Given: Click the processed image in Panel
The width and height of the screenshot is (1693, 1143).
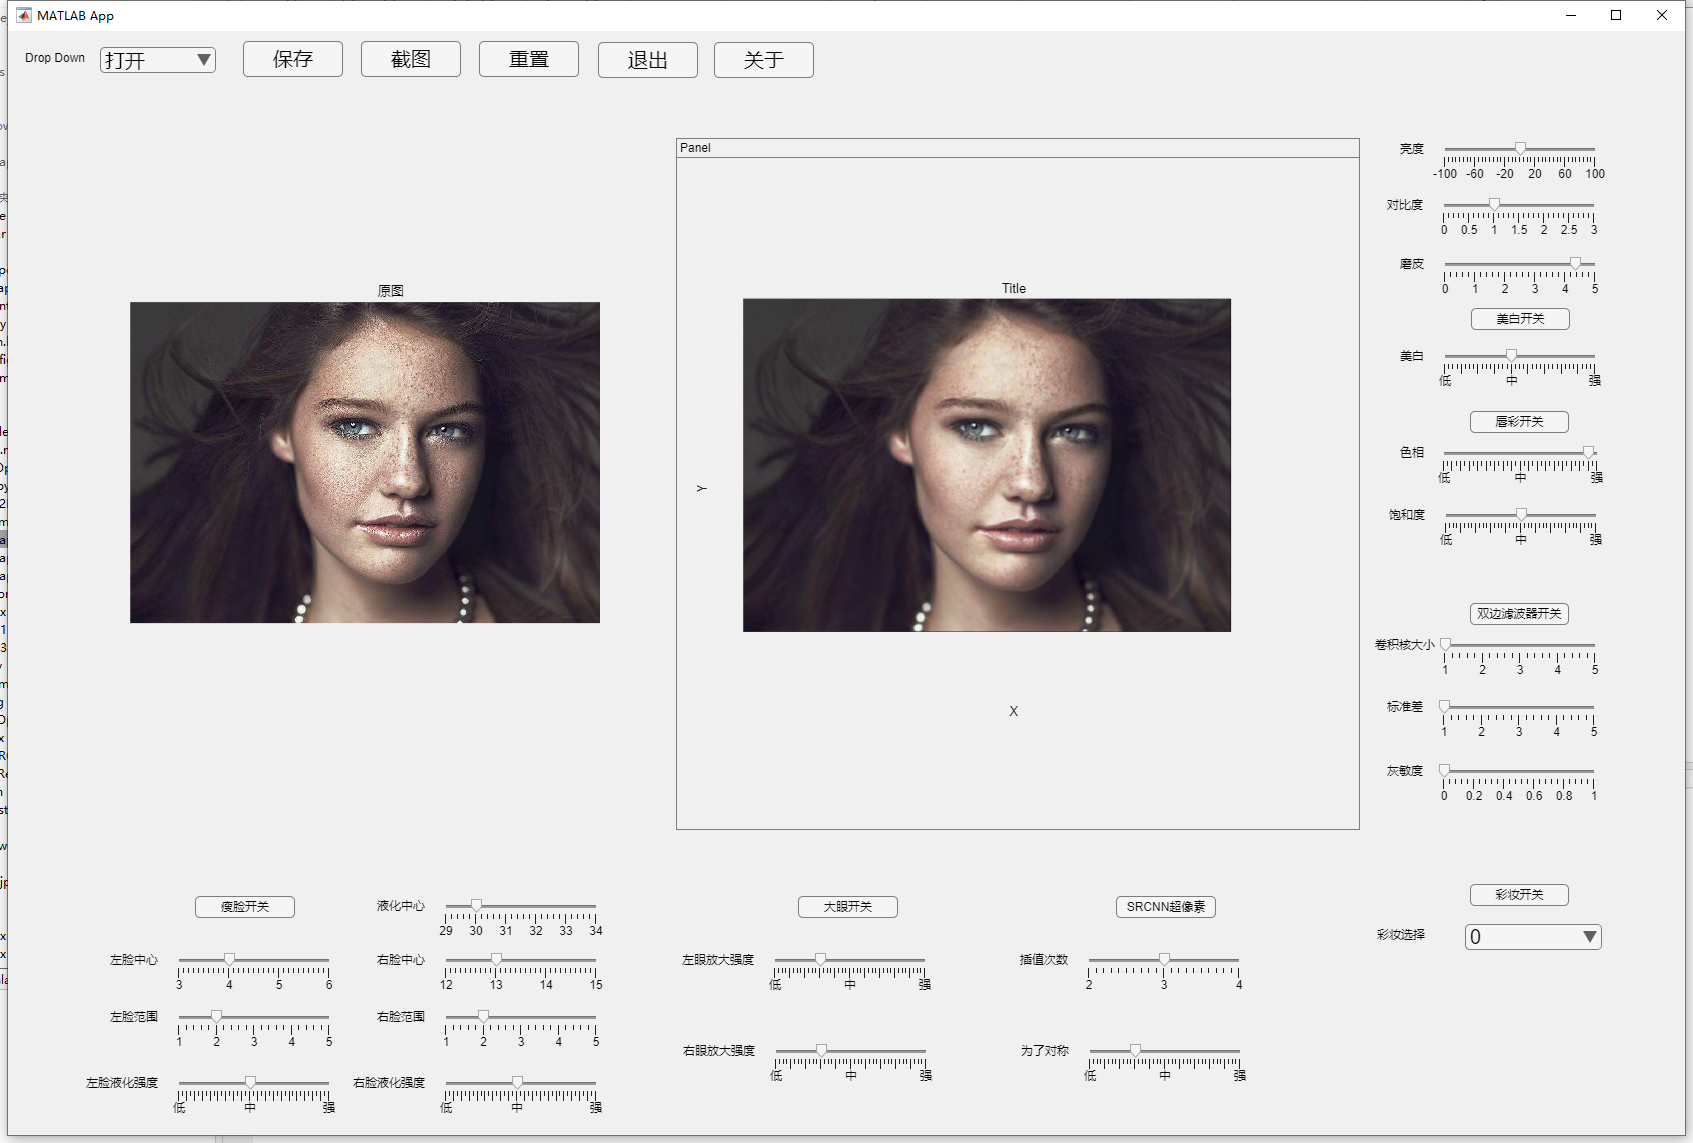Looking at the screenshot, I should click(x=987, y=465).
